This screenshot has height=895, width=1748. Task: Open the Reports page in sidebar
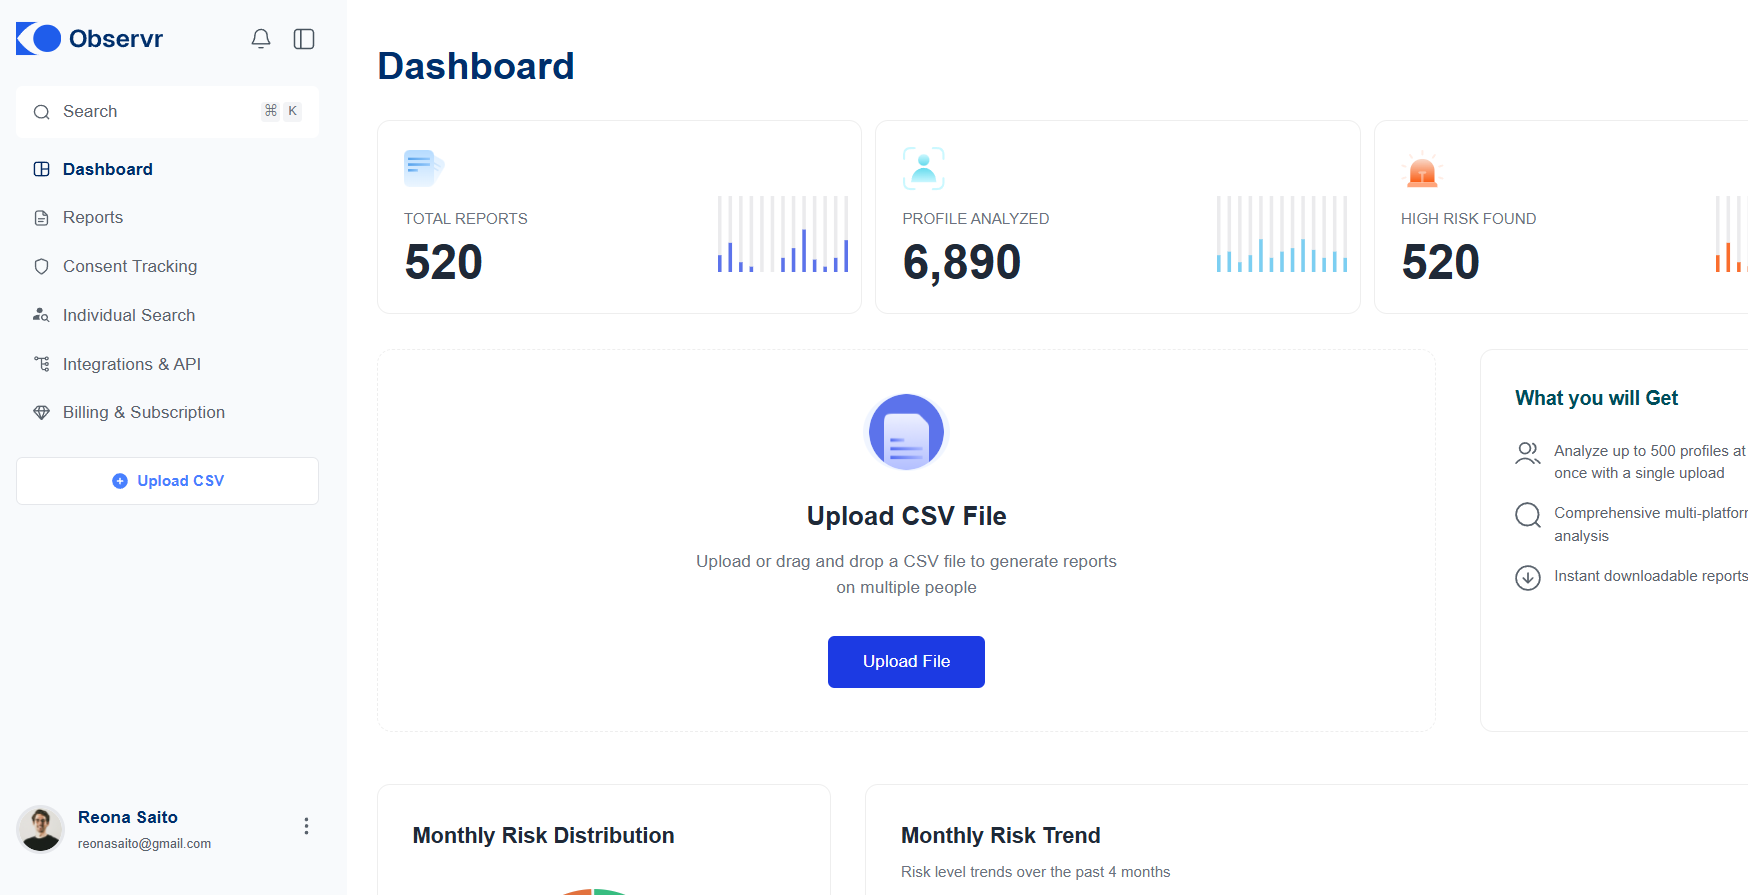(x=93, y=218)
